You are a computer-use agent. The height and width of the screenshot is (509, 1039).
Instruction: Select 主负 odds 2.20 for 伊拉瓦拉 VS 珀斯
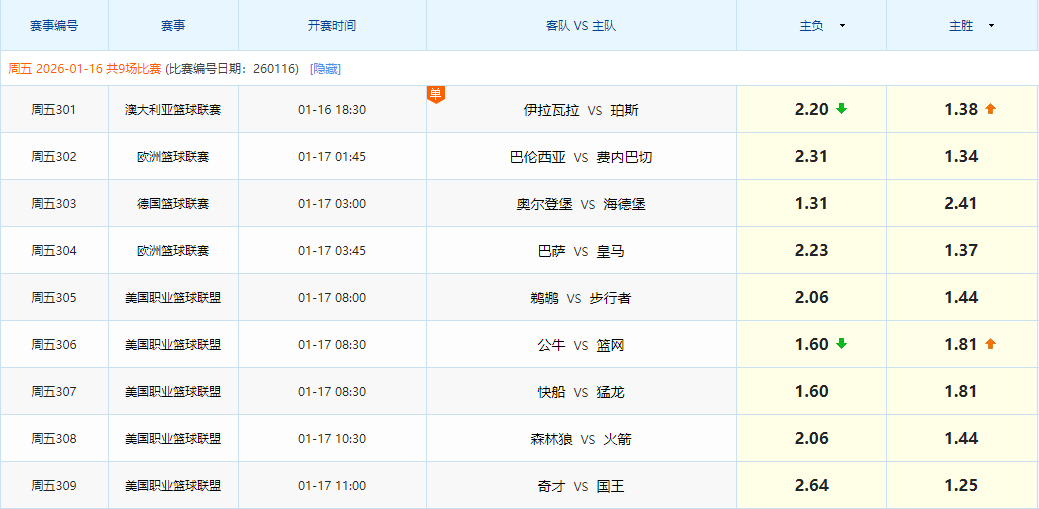812,109
